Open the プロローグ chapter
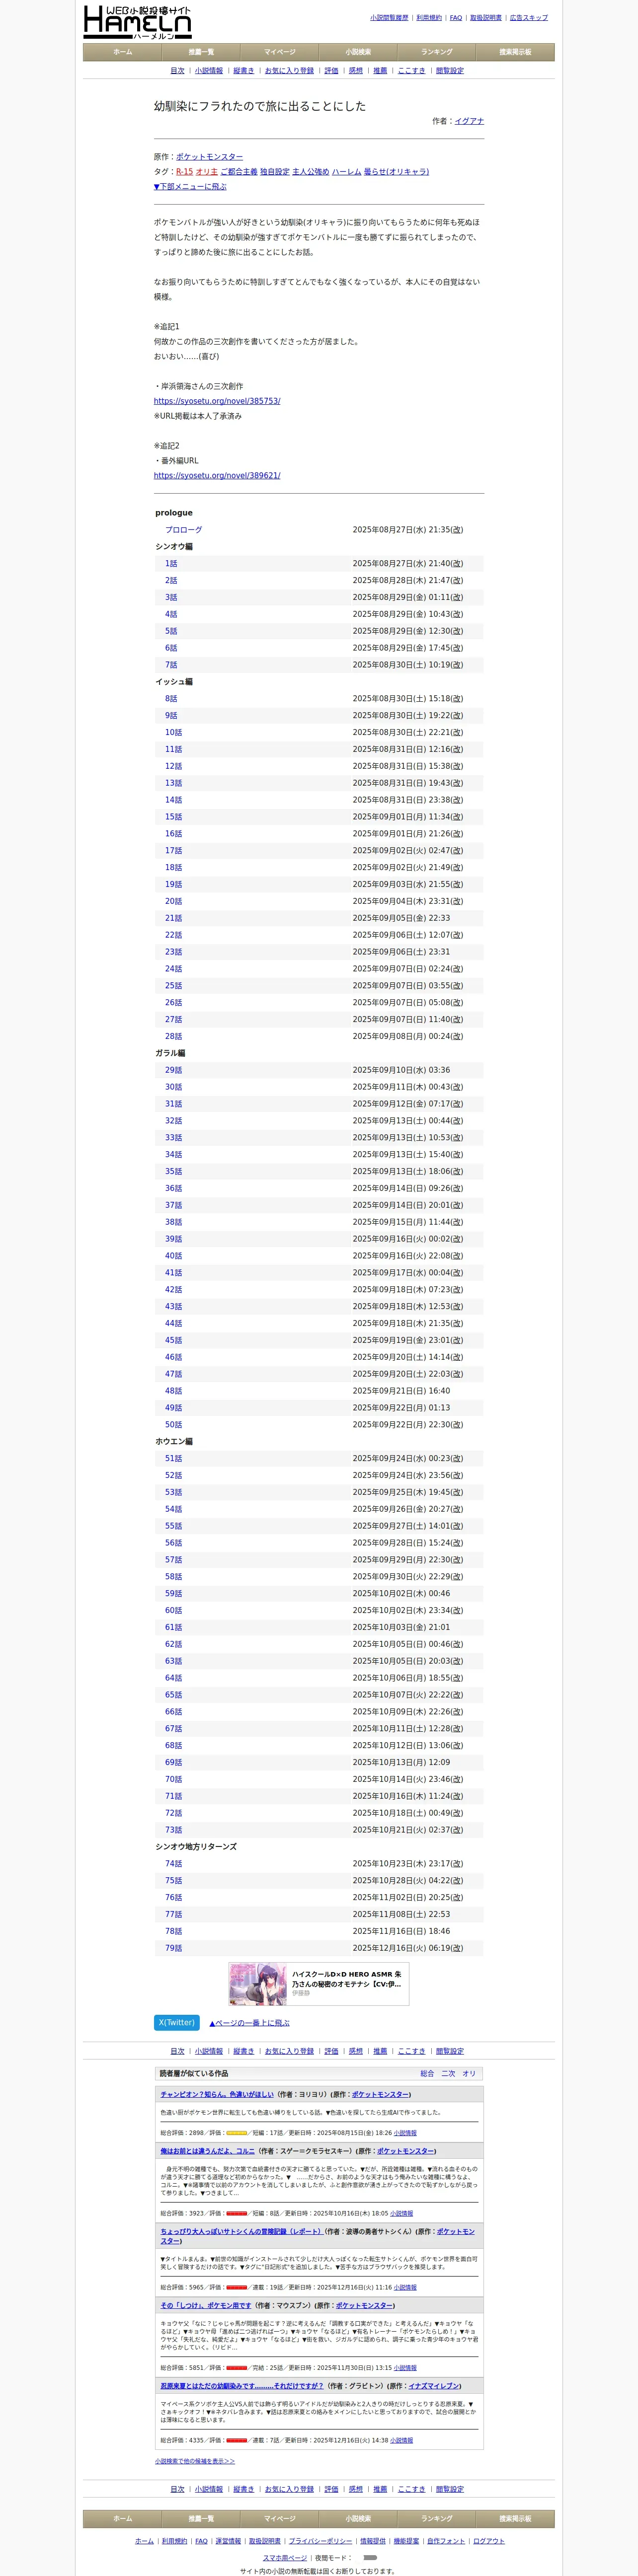Viewport: 638px width, 2576px height. (184, 530)
